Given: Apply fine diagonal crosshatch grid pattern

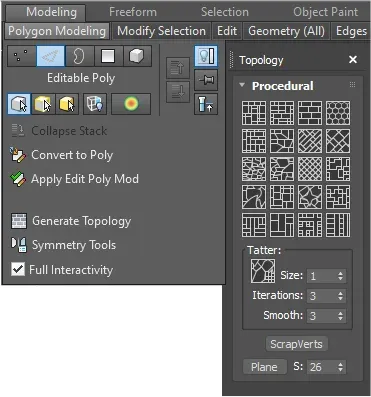Looking at the screenshot, I should [x=310, y=169].
